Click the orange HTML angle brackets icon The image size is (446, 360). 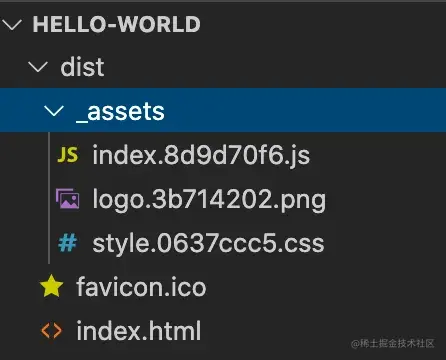click(51, 331)
